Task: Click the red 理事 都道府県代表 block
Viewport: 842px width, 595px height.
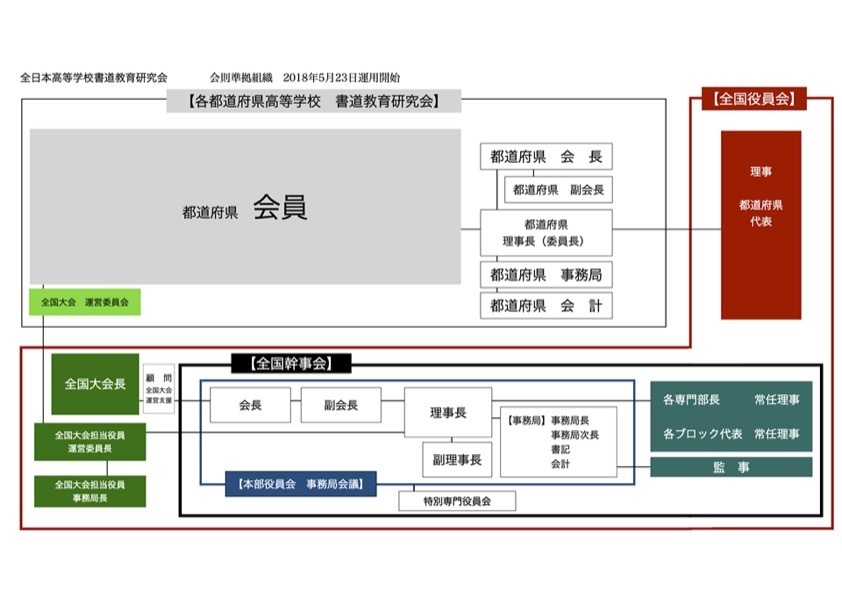Action: point(761,225)
